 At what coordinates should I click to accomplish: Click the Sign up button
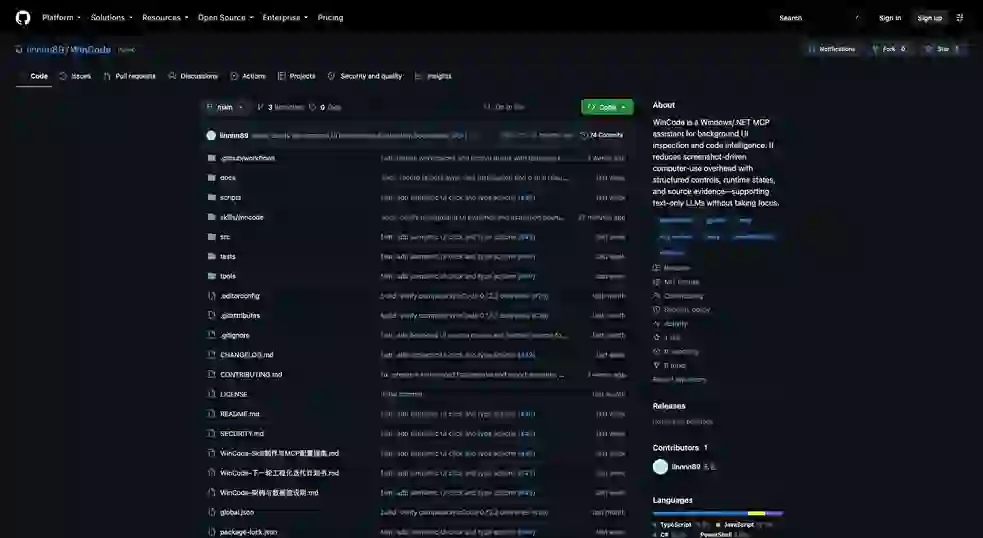click(930, 18)
